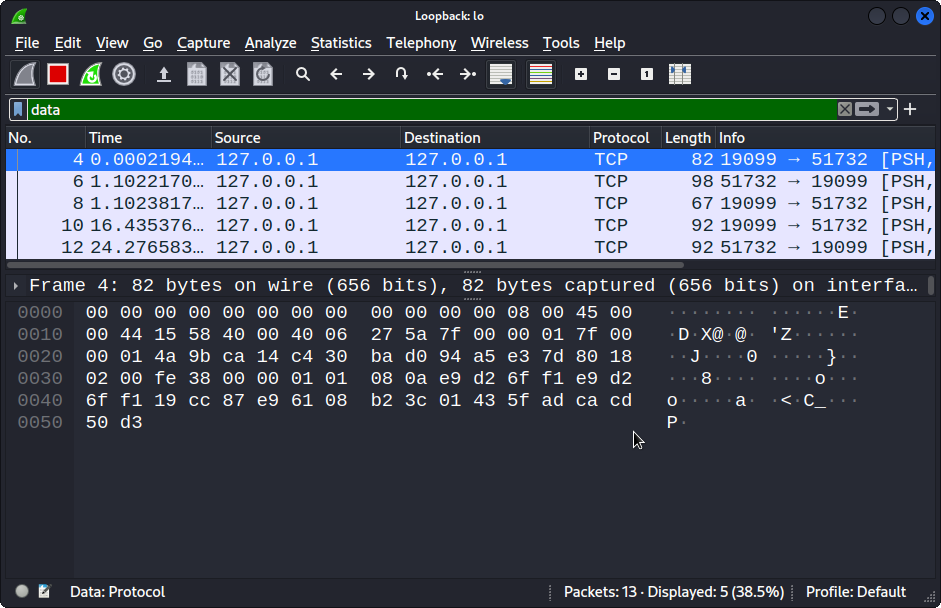Open the Tools menu
Image resolution: width=941 pixels, height=608 pixels.
click(x=561, y=43)
